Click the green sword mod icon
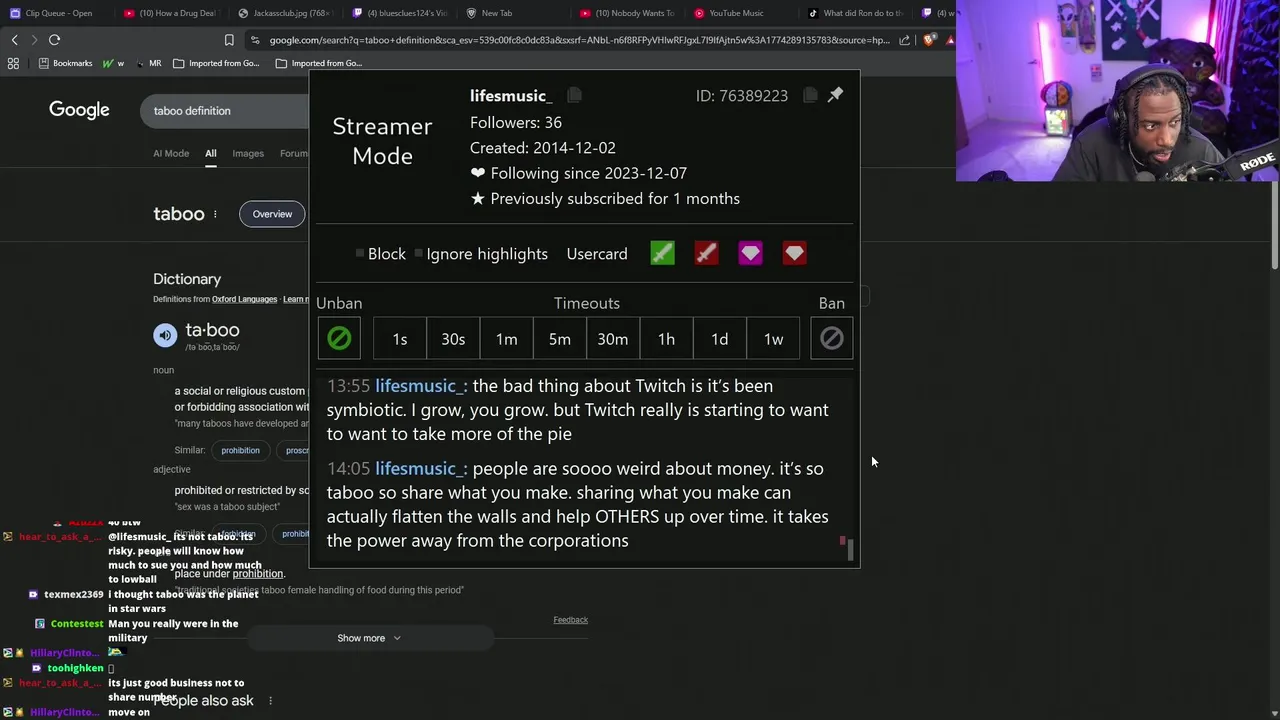Viewport: 1280px width, 720px height. [662, 253]
